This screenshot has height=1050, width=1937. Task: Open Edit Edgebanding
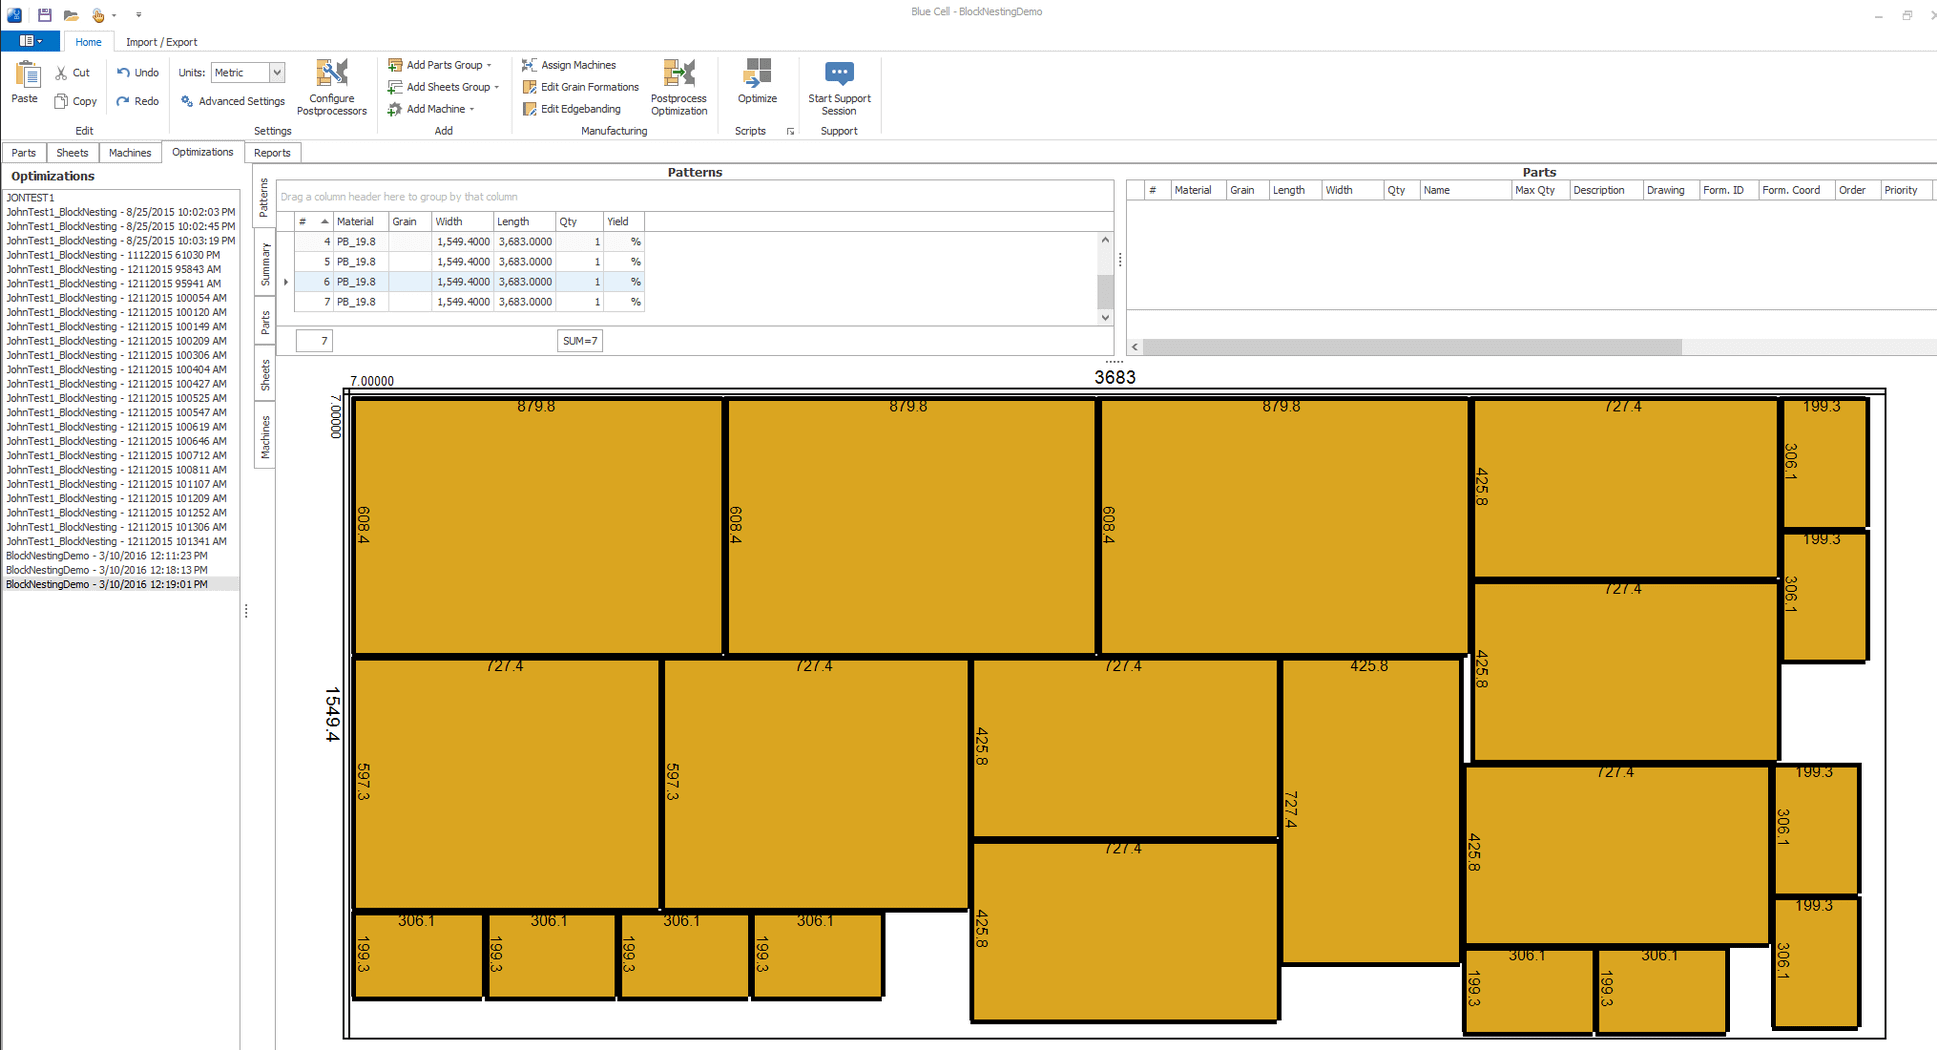click(571, 109)
